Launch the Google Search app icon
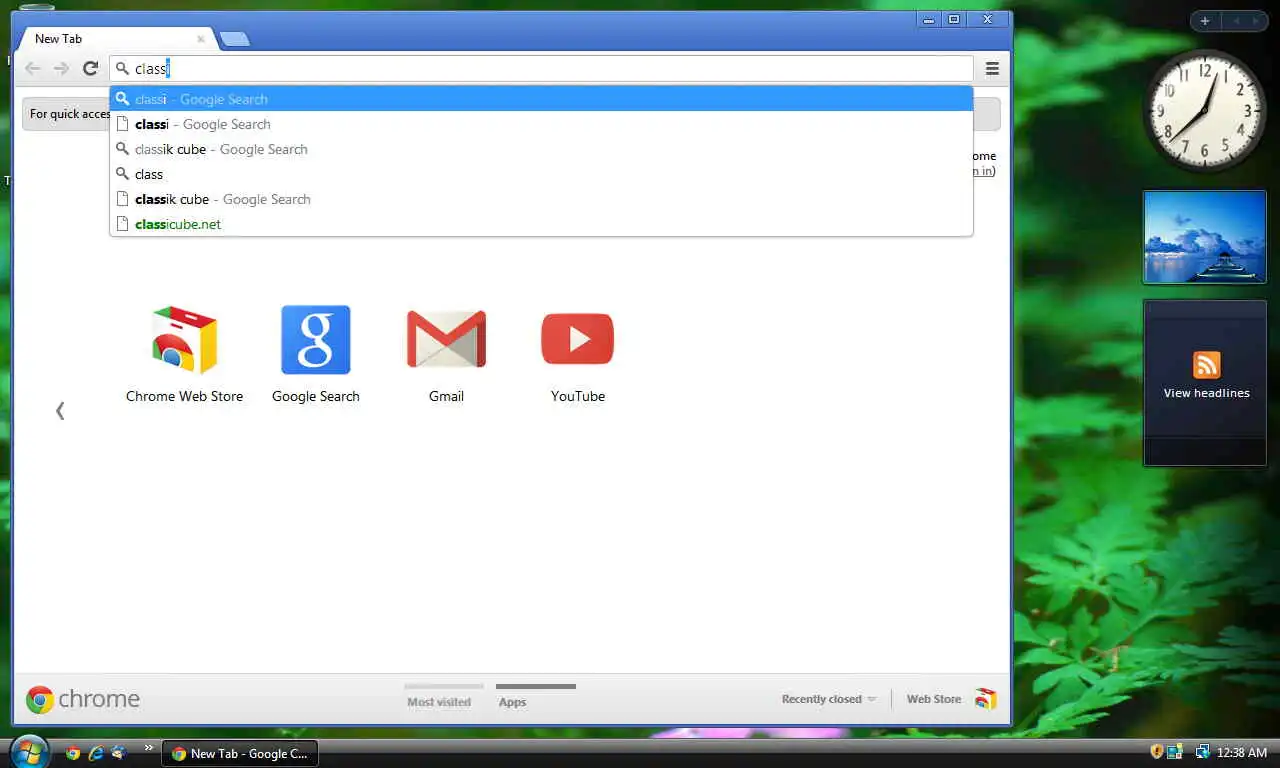The height and width of the screenshot is (768, 1280). tap(316, 340)
